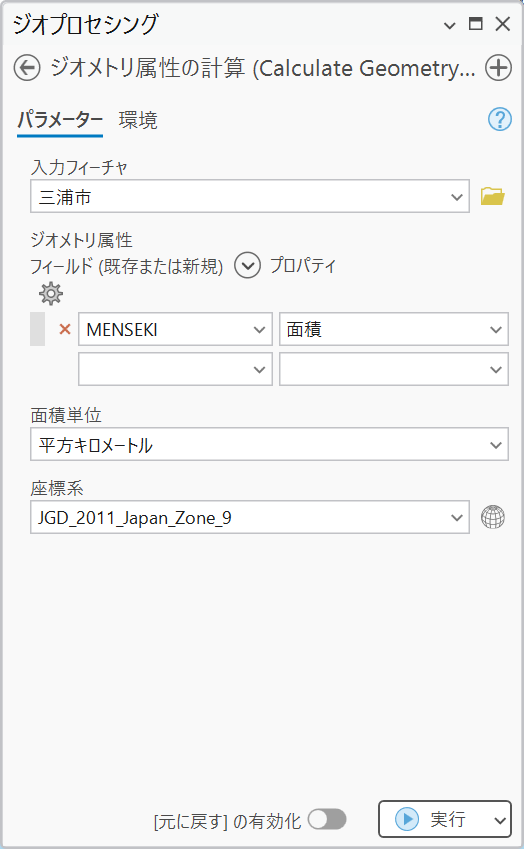Open the 三浦市 input feature dropdown
524x849 pixels.
250,196
